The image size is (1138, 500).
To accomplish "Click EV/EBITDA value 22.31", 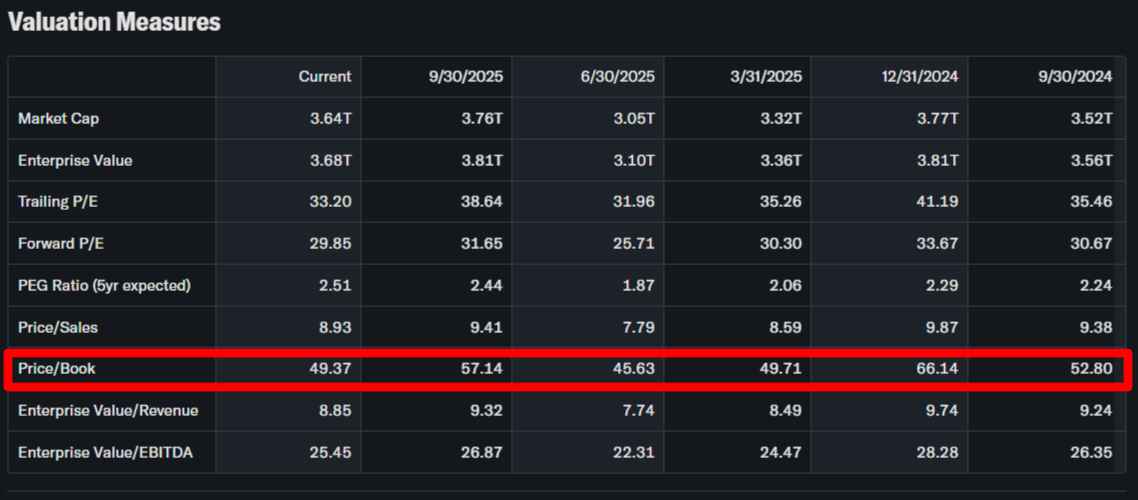I will [x=634, y=453].
